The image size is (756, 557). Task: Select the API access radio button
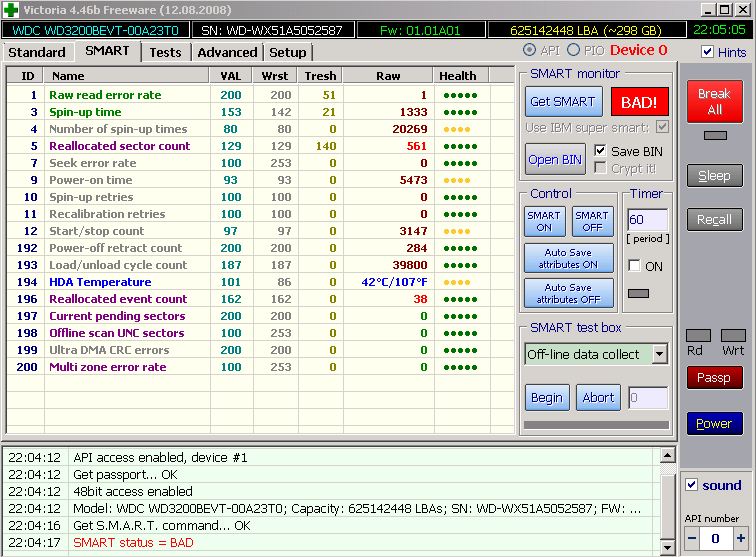click(x=529, y=50)
